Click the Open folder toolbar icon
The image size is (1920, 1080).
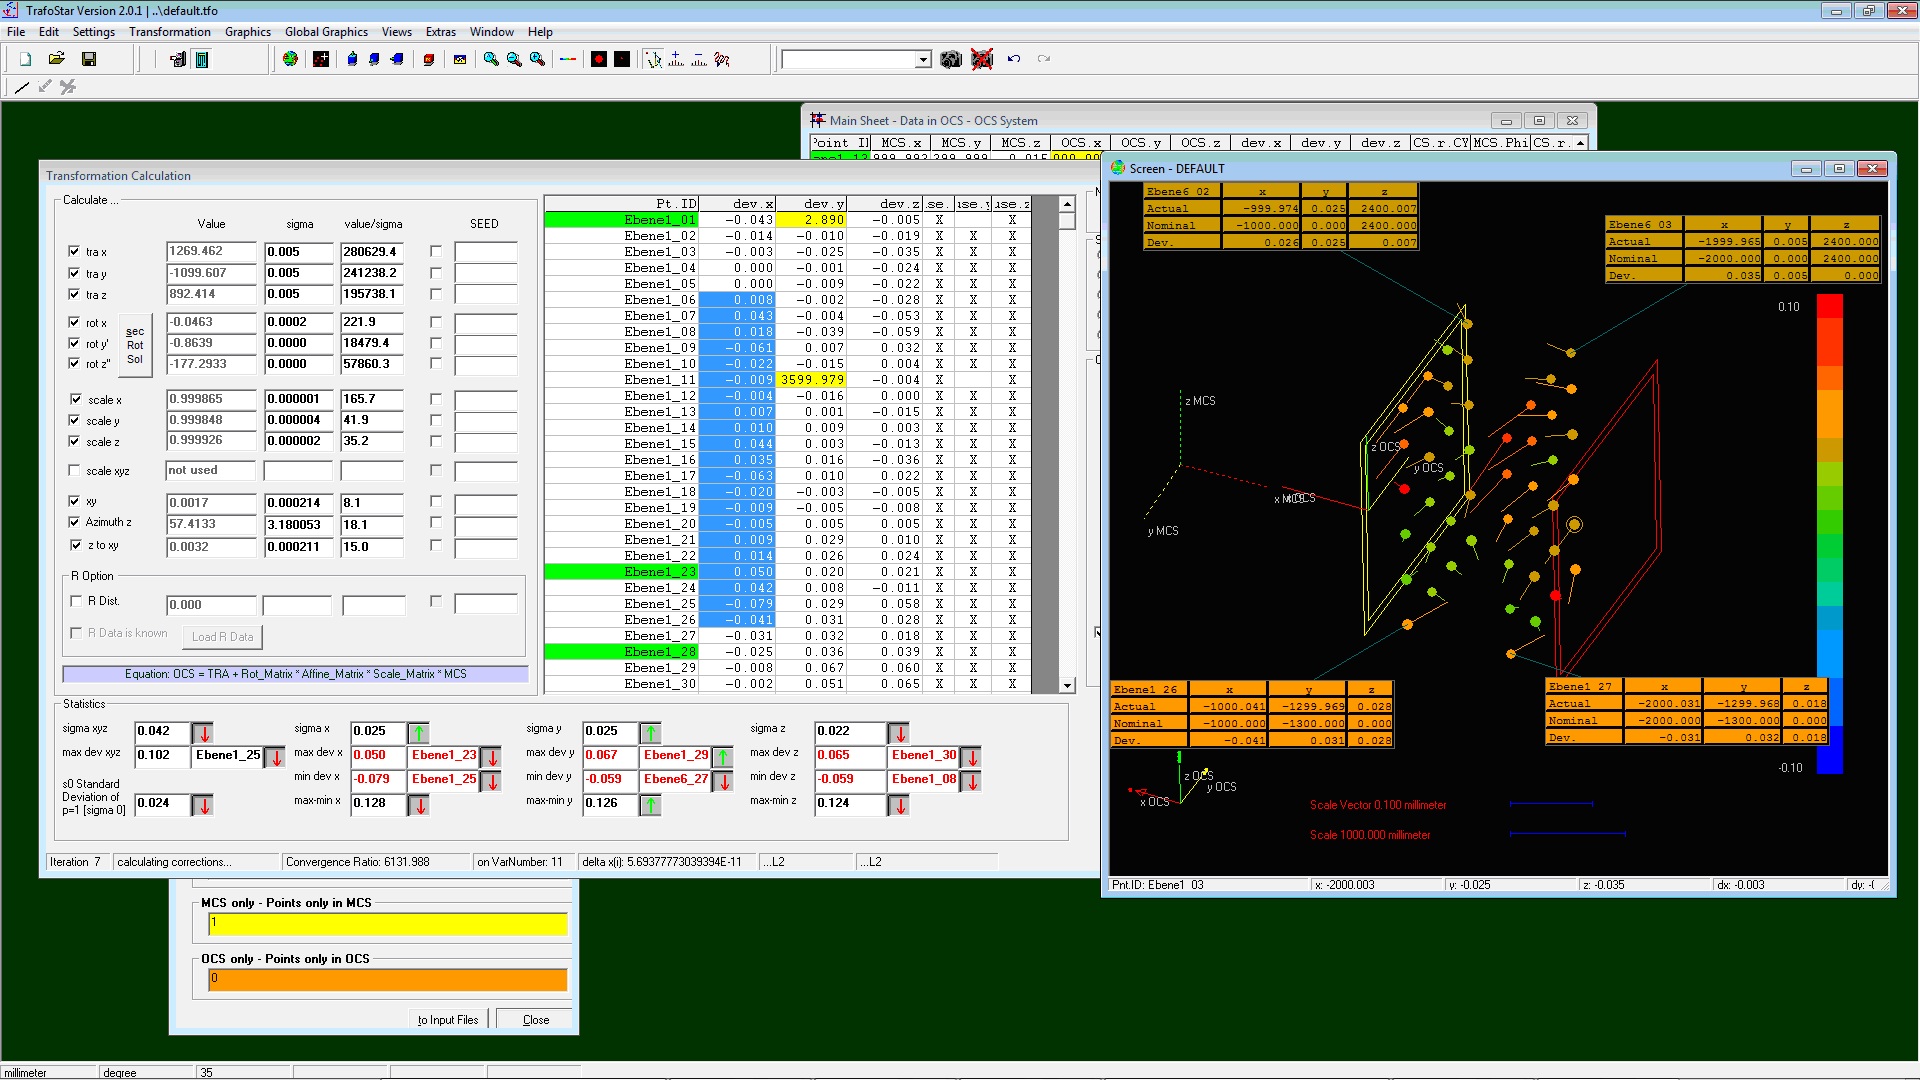click(57, 59)
